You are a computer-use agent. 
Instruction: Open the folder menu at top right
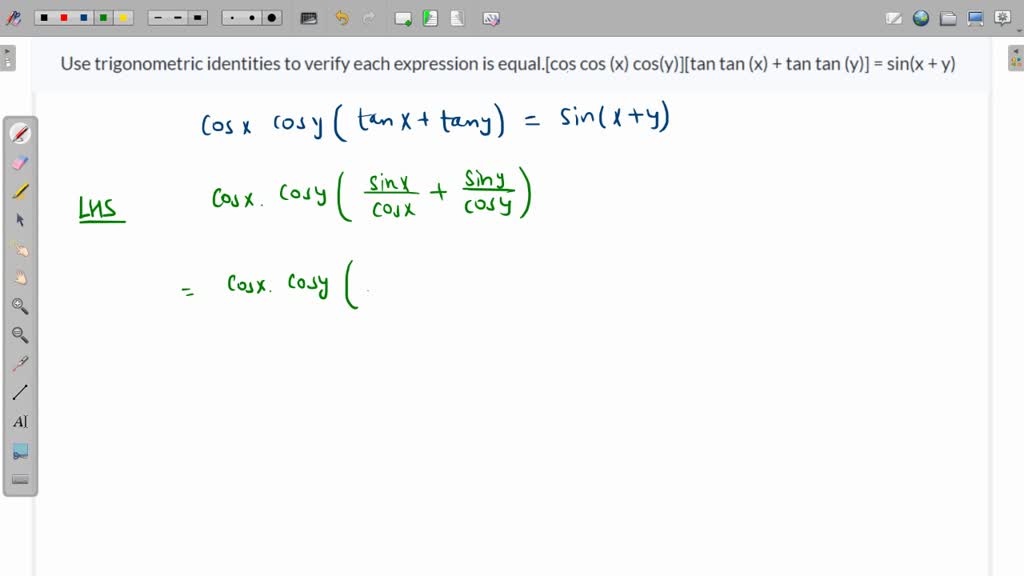(947, 17)
